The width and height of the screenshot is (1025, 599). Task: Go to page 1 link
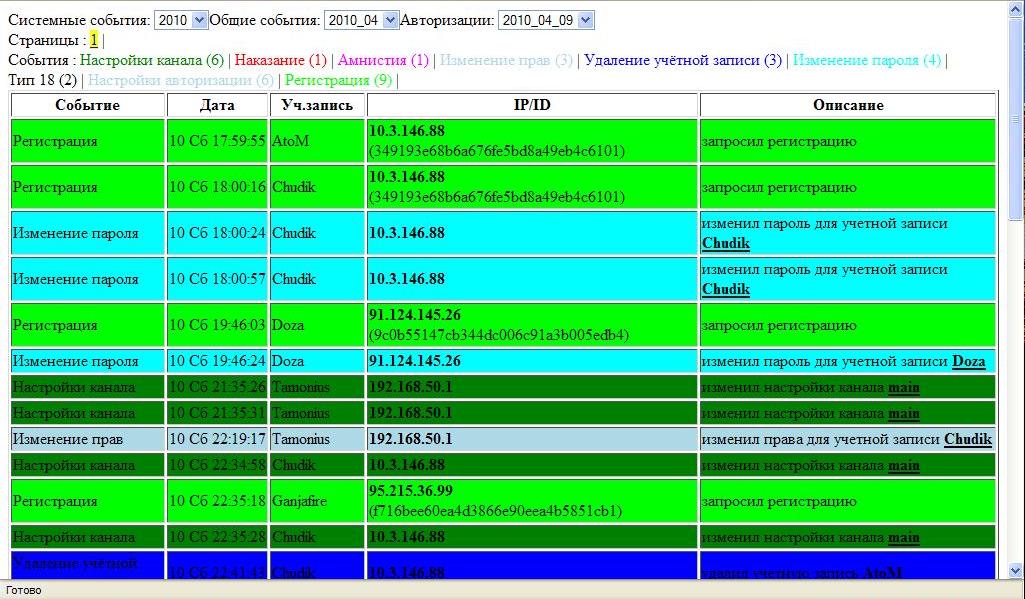pyautogui.click(x=94, y=40)
